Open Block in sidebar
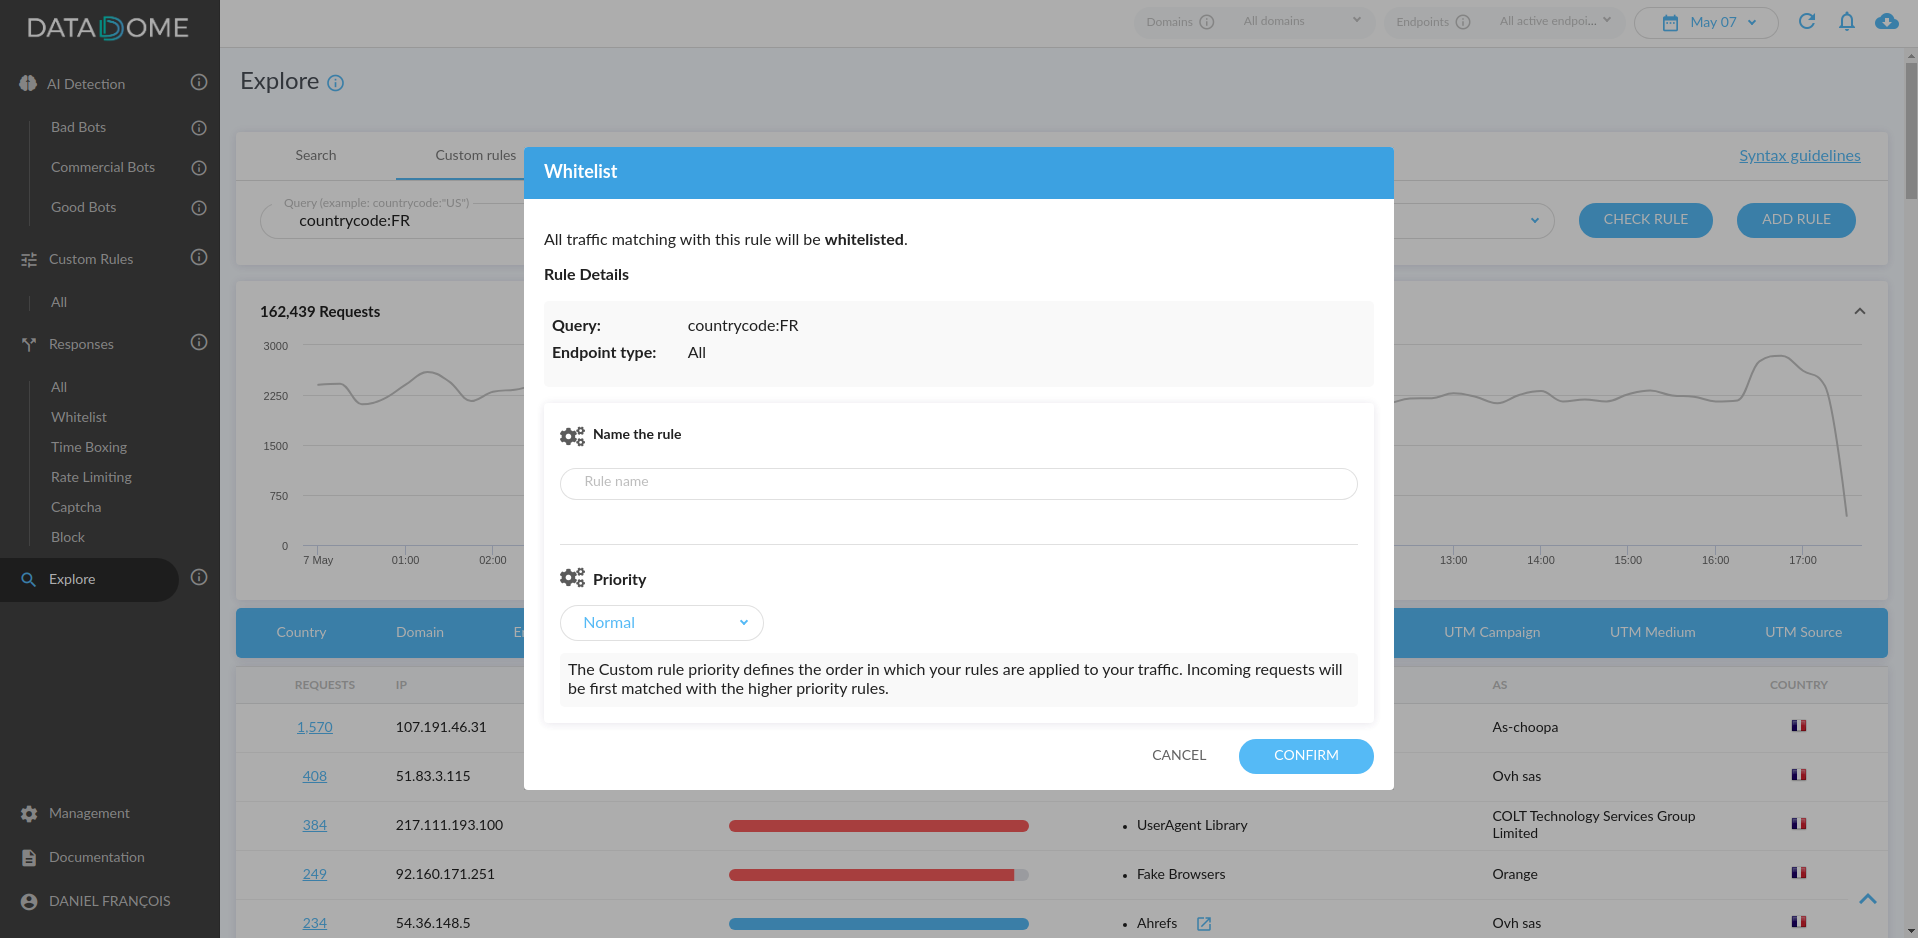This screenshot has height=938, width=1918. pos(68,538)
